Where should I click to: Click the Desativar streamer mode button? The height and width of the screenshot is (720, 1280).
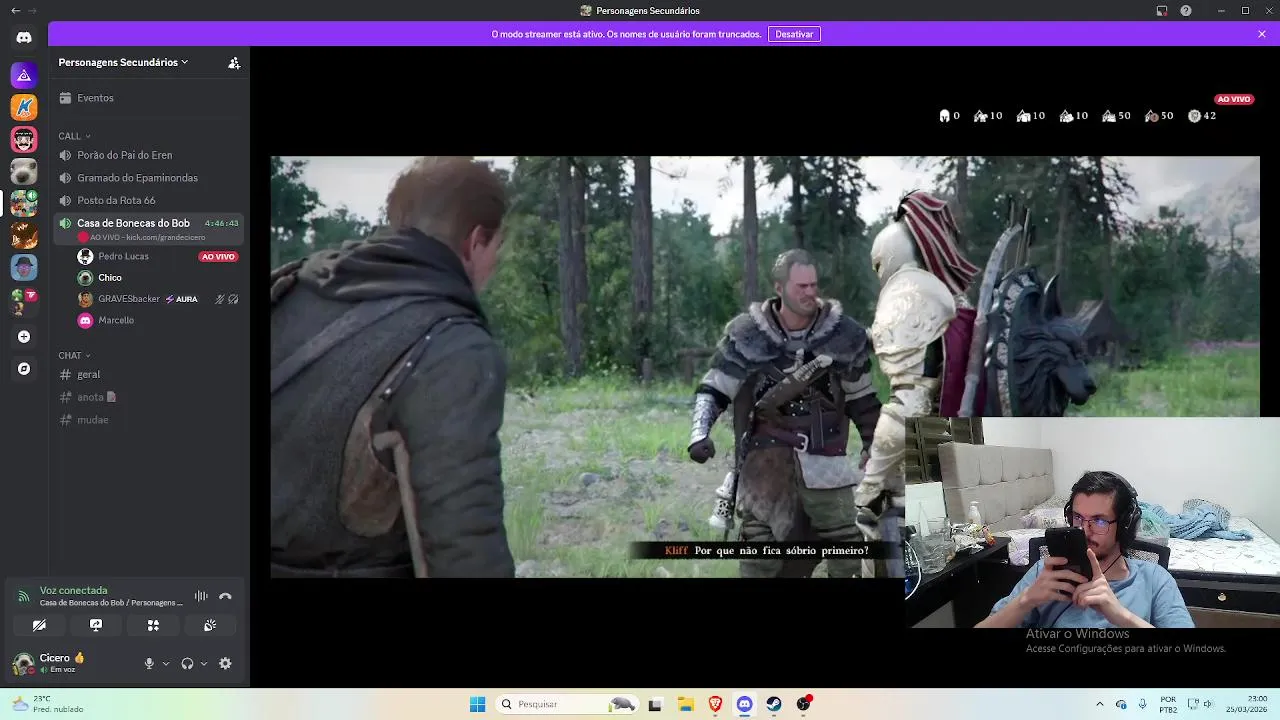(794, 34)
